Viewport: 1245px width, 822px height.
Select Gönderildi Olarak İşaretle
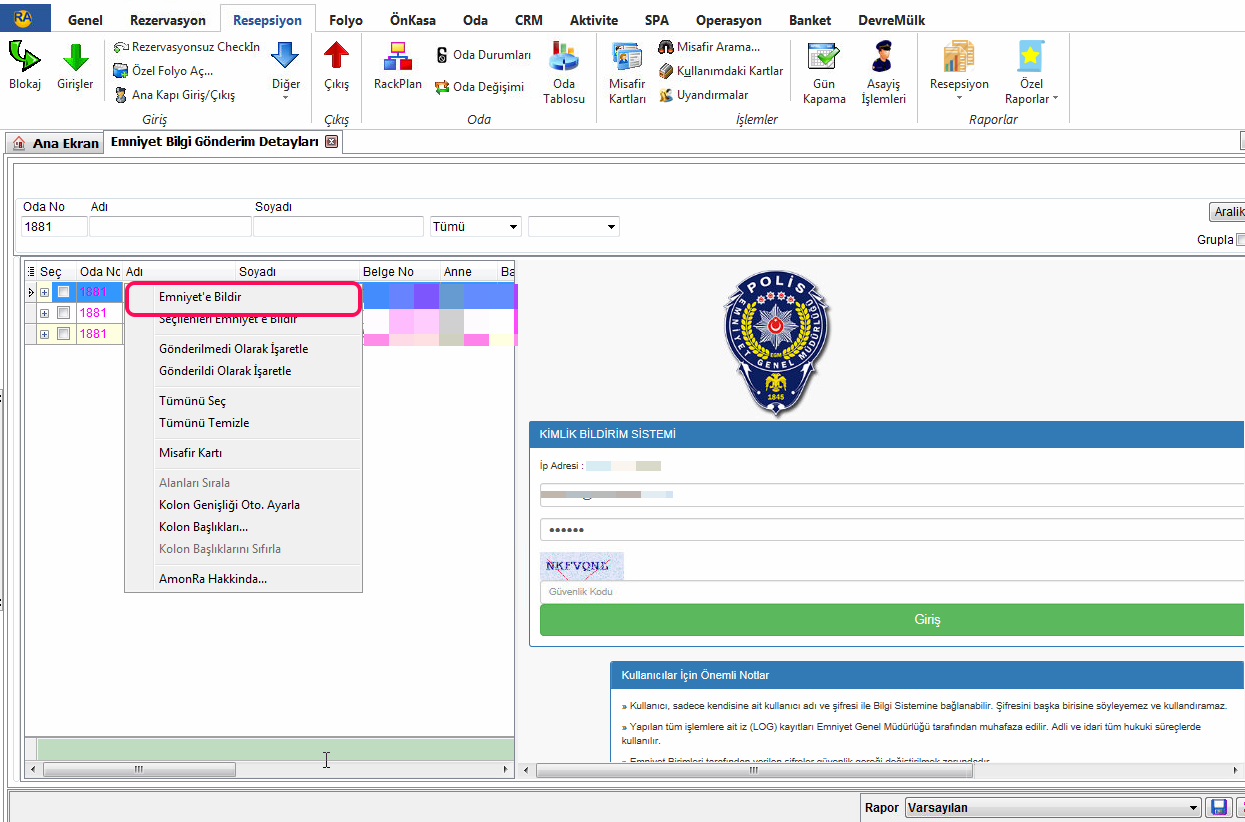point(243,371)
